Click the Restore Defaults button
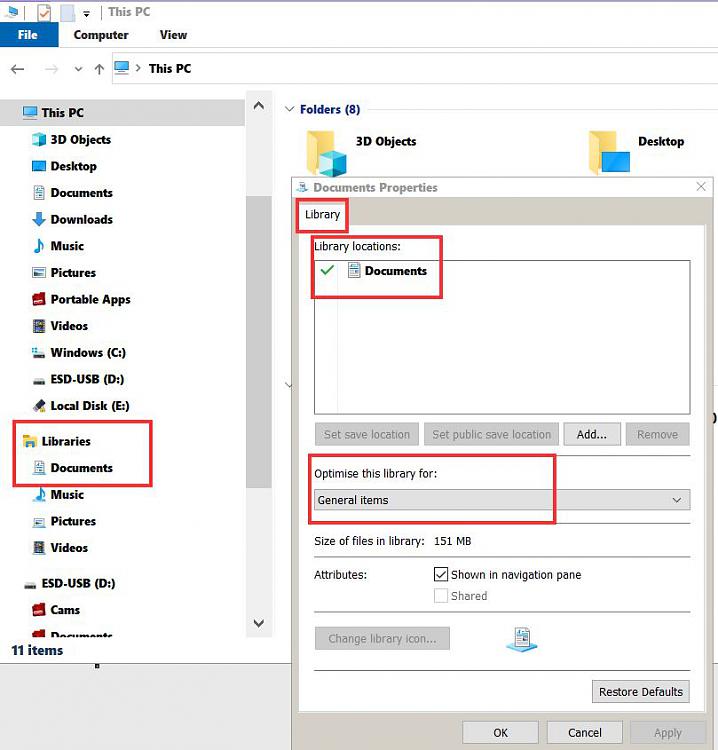This screenshot has width=718, height=750. click(641, 692)
